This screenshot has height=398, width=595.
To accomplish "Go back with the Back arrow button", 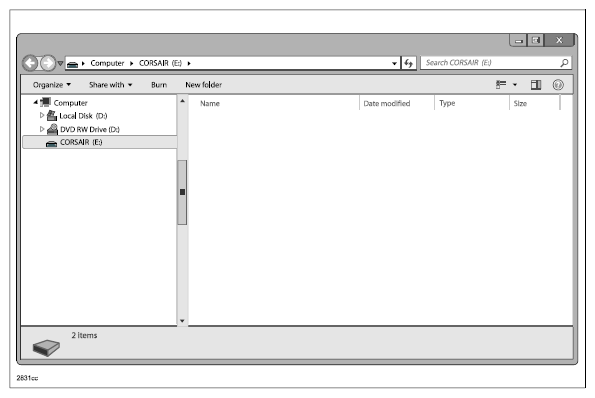I will 30,63.
